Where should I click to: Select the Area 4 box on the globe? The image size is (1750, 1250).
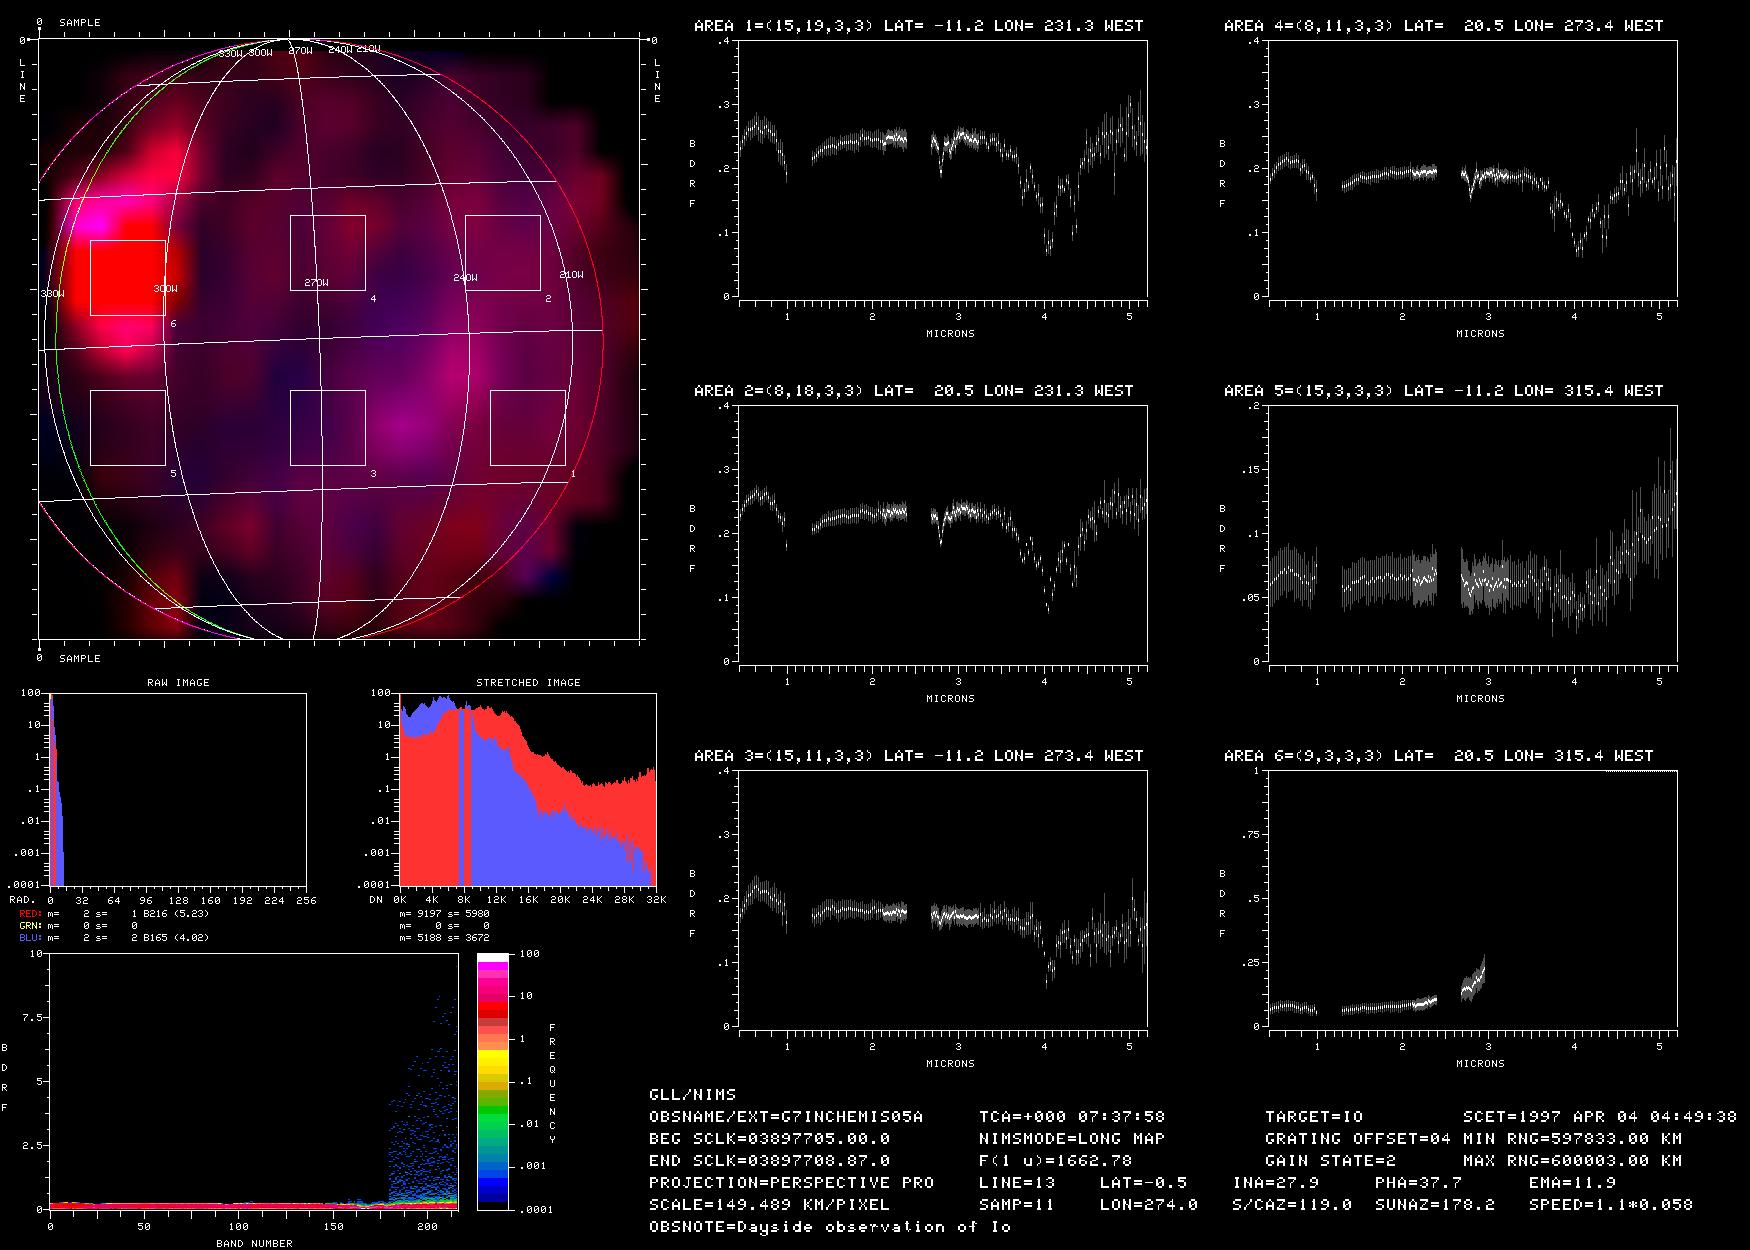coord(328,252)
